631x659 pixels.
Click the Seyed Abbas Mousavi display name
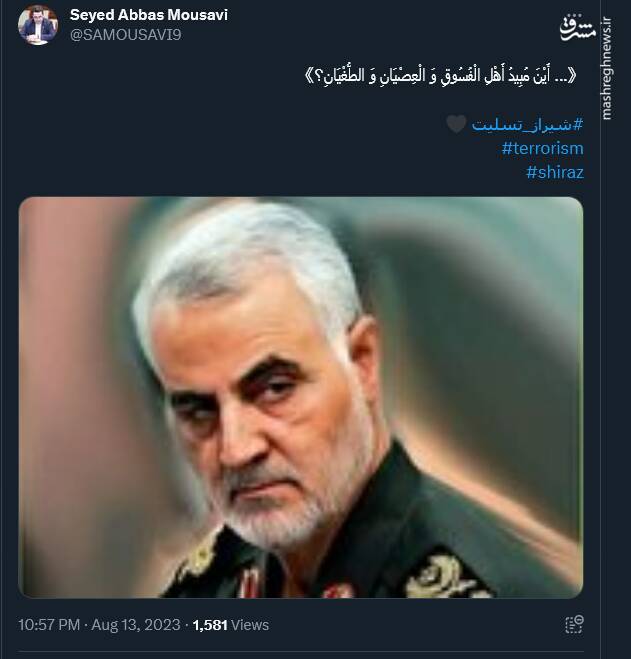(148, 15)
